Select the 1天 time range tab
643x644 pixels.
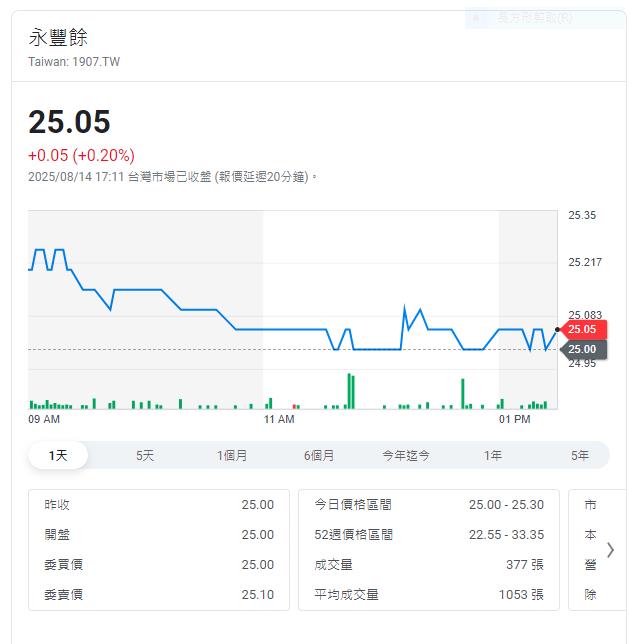pos(58,455)
